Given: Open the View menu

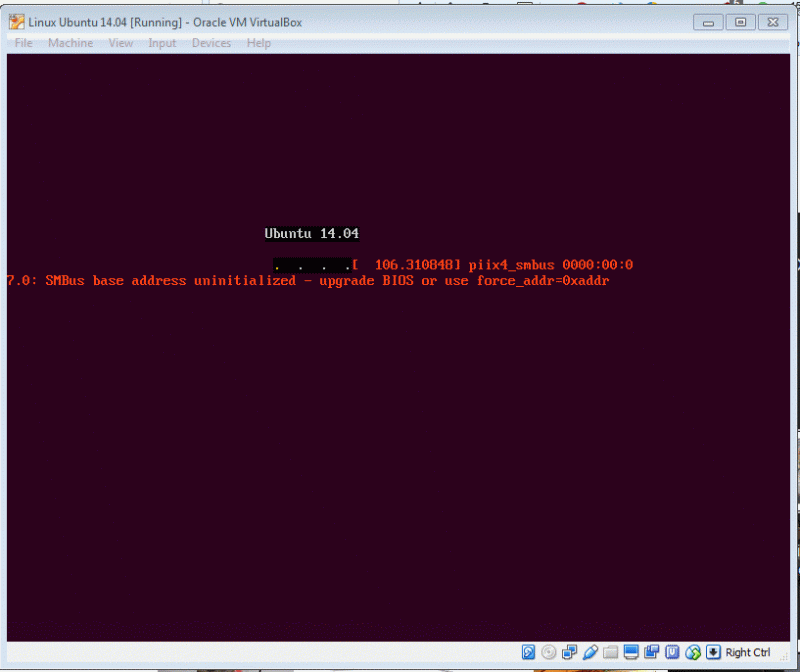Looking at the screenshot, I should click(120, 43).
